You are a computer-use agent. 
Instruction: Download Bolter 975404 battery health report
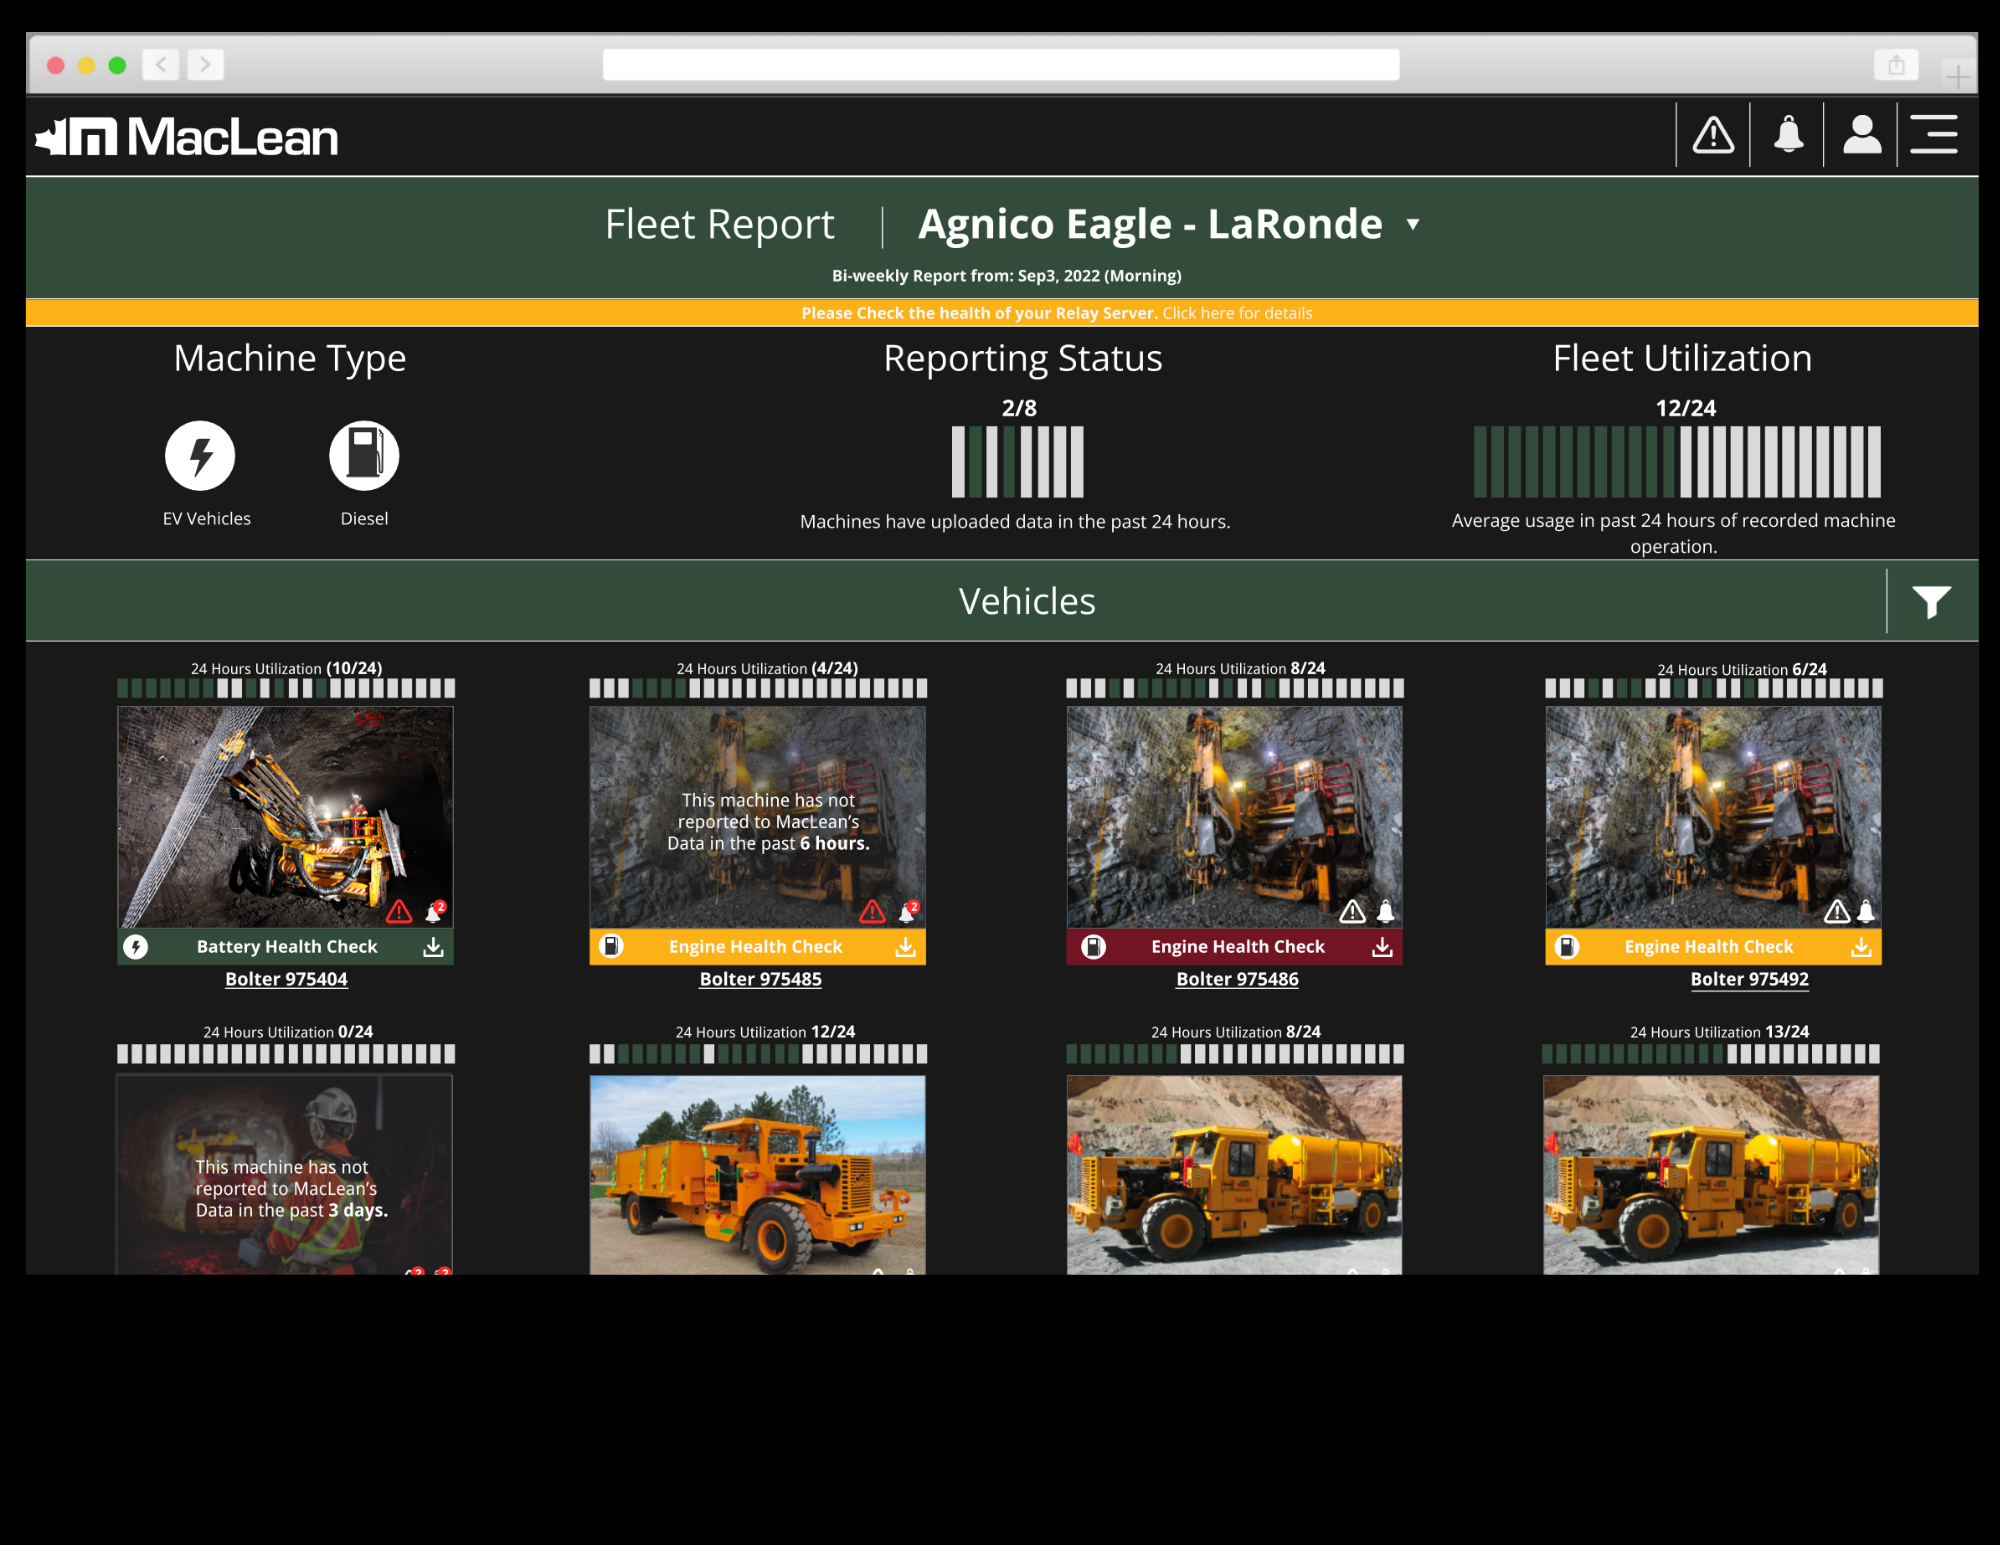click(x=433, y=947)
